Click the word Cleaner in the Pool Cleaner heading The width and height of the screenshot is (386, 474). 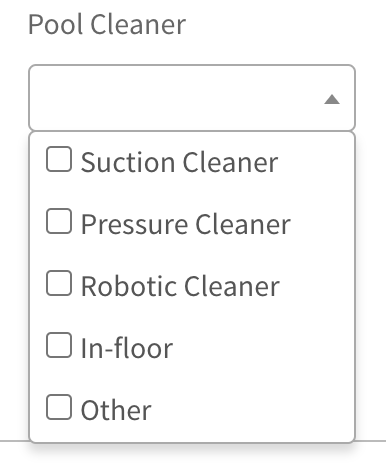tap(138, 24)
